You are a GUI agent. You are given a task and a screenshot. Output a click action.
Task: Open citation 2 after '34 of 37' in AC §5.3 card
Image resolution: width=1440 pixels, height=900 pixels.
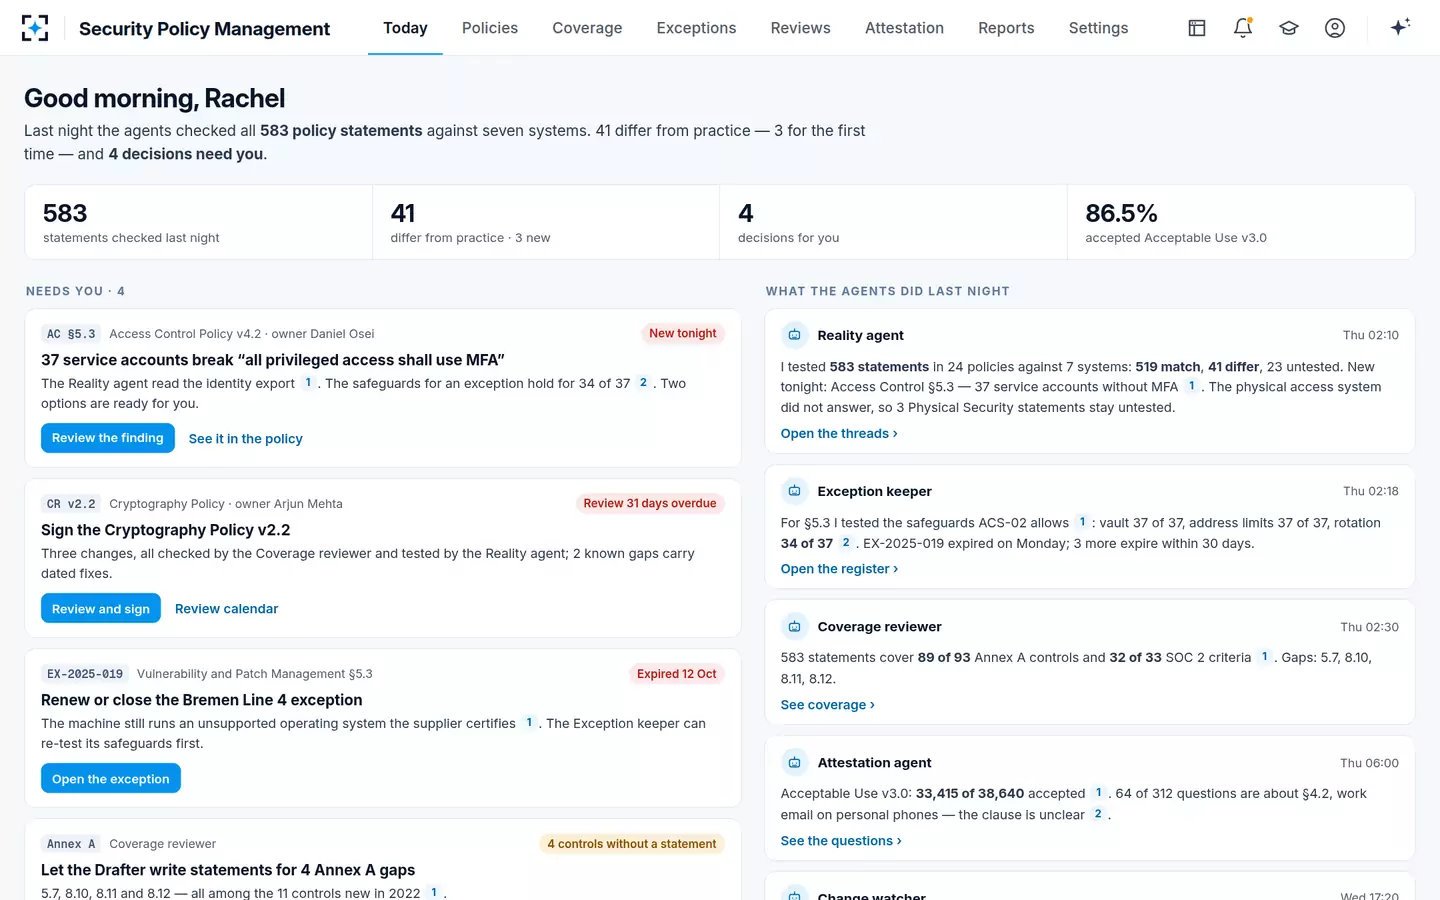(x=643, y=383)
